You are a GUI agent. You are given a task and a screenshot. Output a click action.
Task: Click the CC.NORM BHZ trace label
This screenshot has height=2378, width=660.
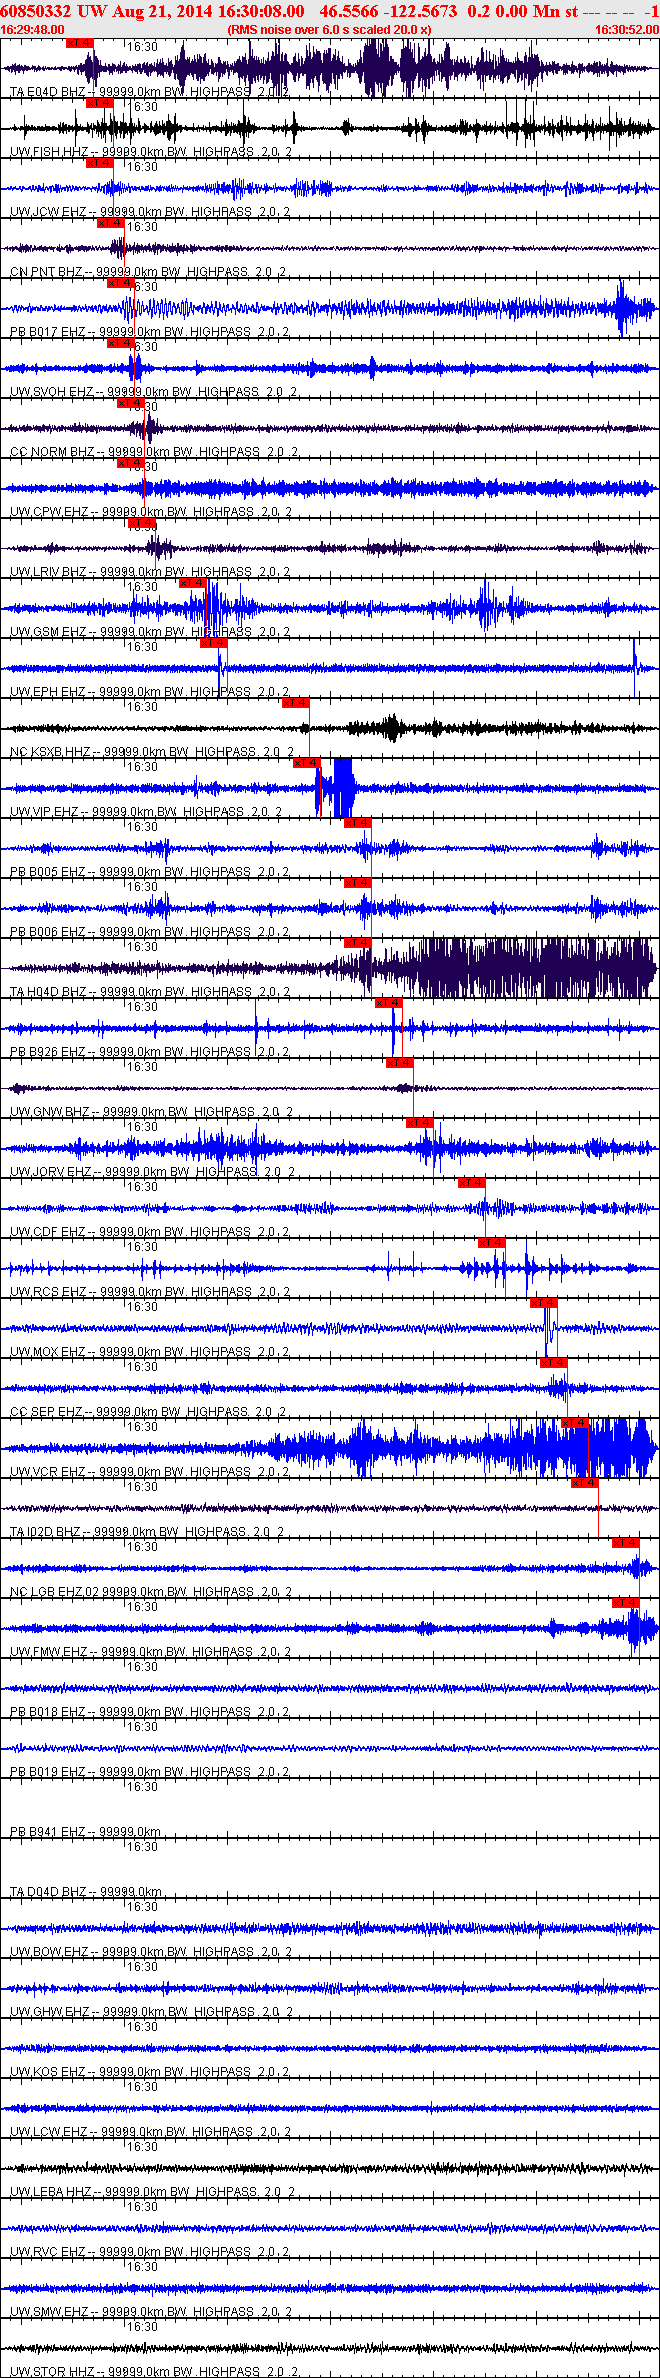154,452
